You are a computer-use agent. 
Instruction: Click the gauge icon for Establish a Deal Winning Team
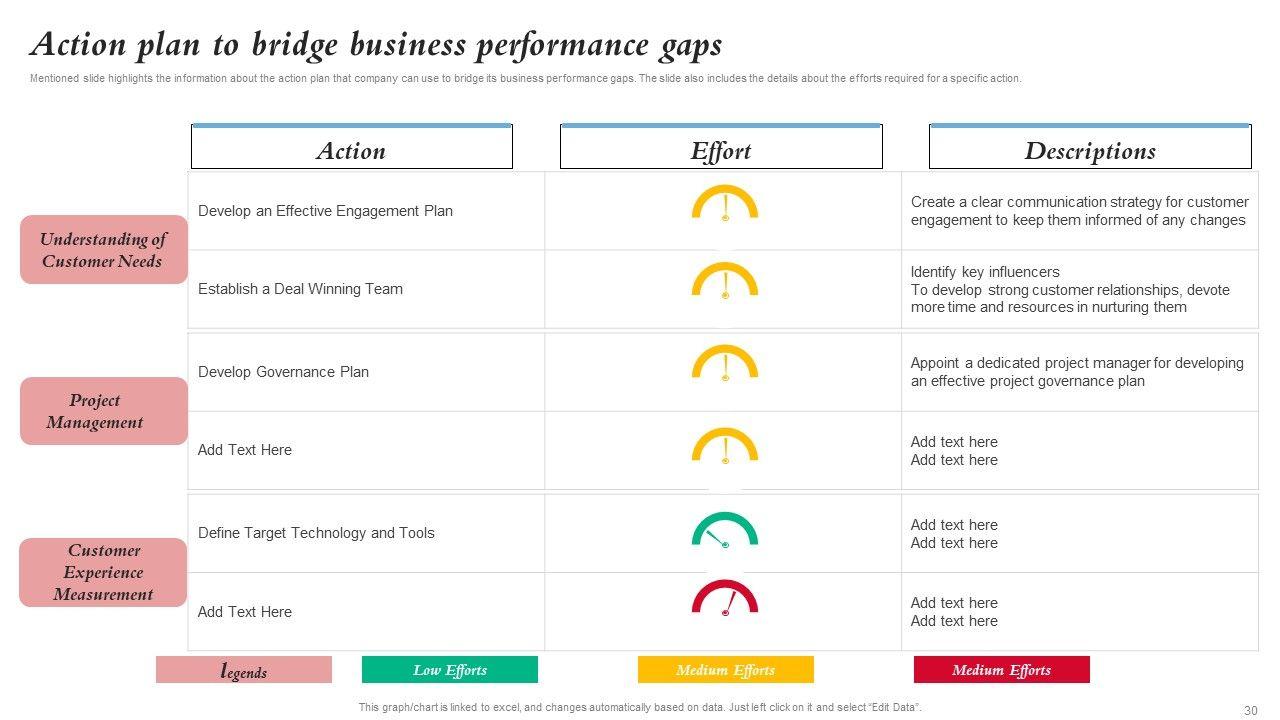point(725,281)
